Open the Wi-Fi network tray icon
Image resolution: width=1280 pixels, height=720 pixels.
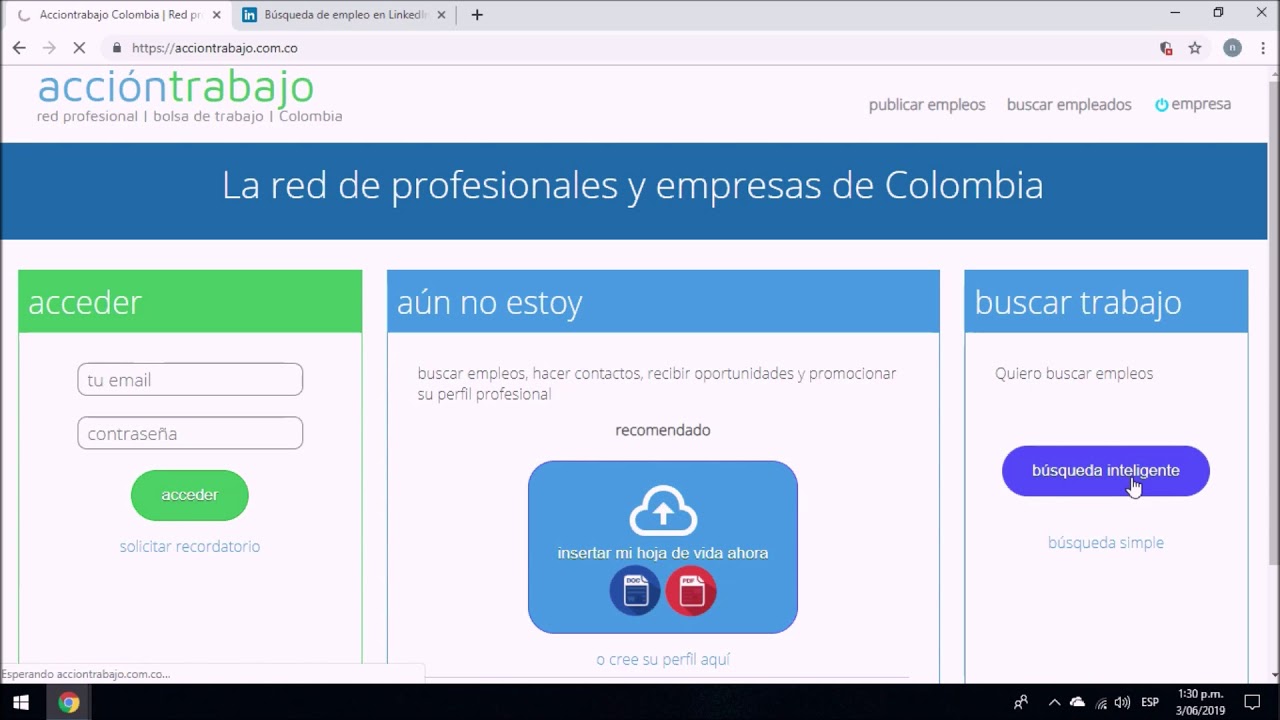click(x=1101, y=702)
